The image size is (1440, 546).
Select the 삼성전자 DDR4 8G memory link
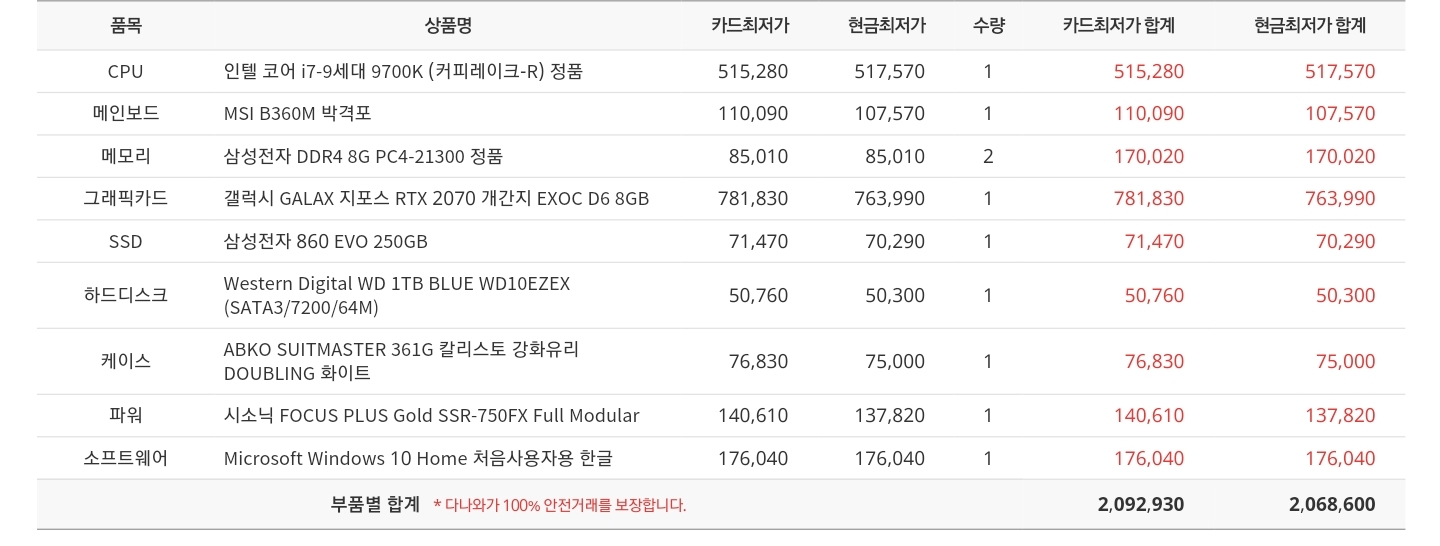pyautogui.click(x=363, y=156)
